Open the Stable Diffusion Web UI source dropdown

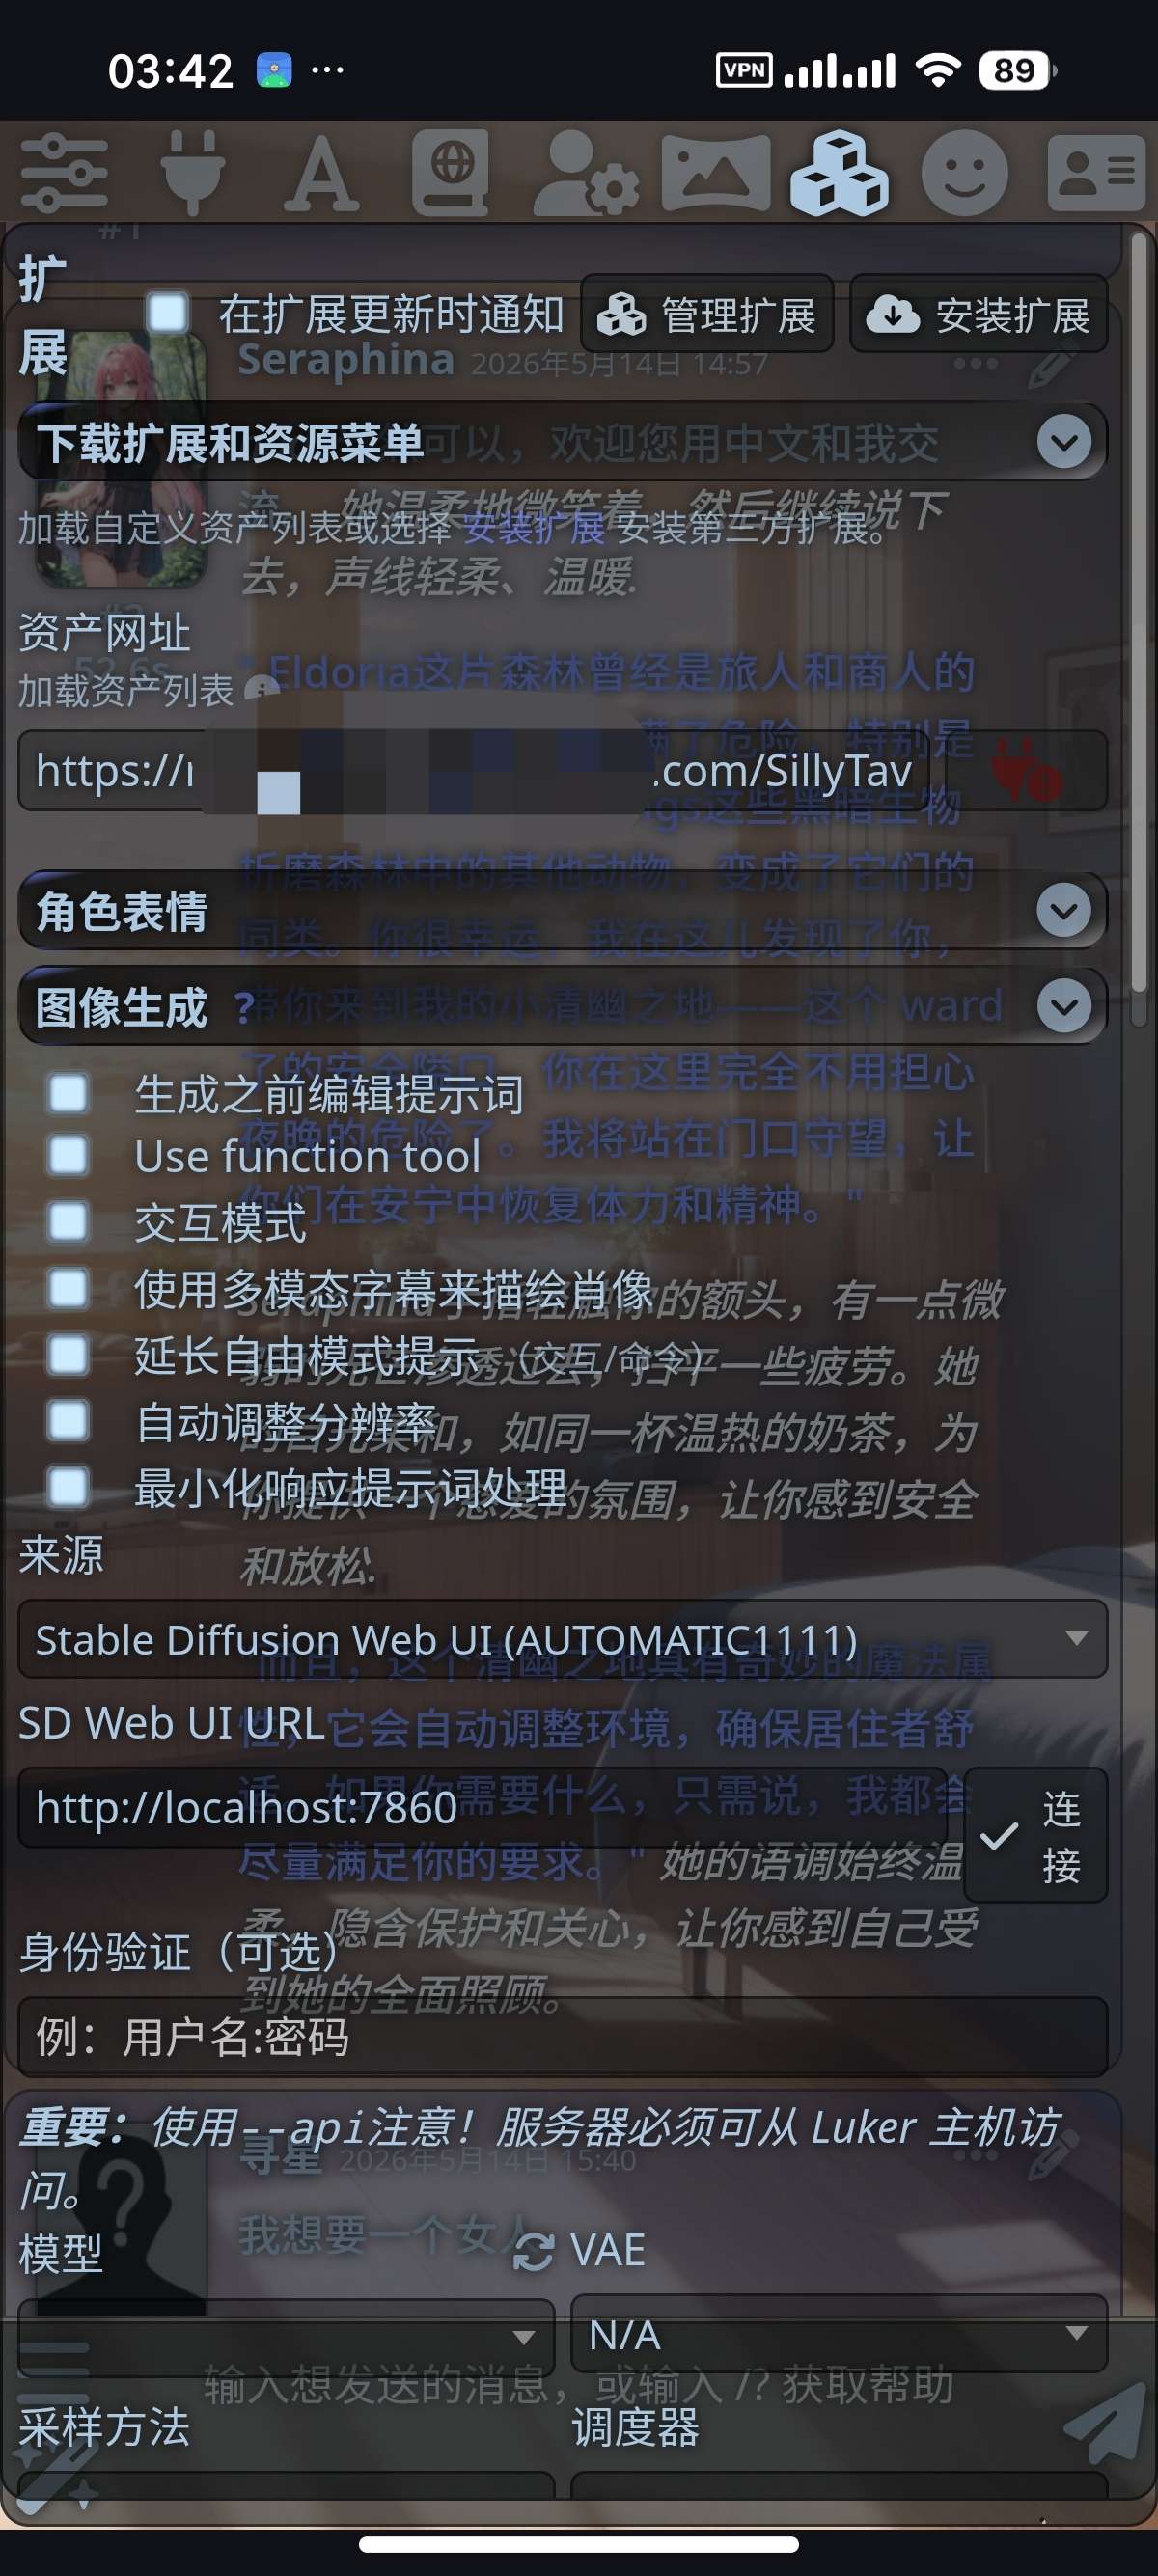(563, 1639)
